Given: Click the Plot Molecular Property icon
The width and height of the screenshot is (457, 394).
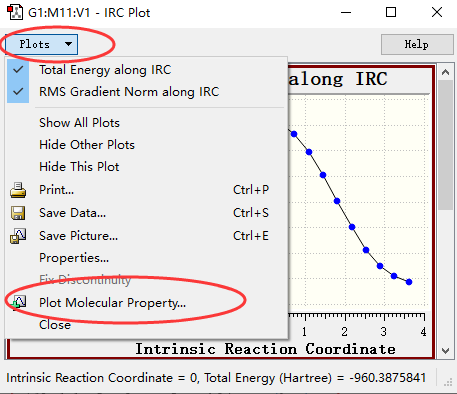Looking at the screenshot, I should (x=18, y=303).
